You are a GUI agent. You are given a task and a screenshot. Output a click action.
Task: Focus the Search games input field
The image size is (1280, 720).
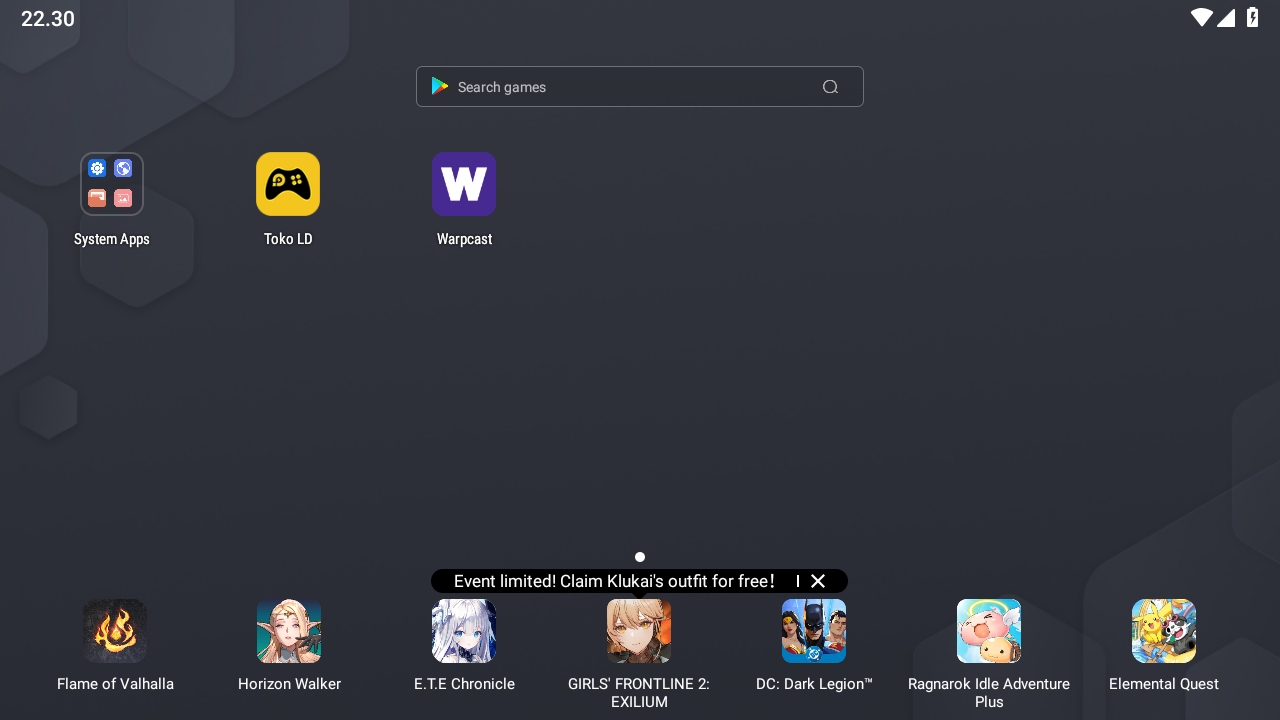click(640, 87)
